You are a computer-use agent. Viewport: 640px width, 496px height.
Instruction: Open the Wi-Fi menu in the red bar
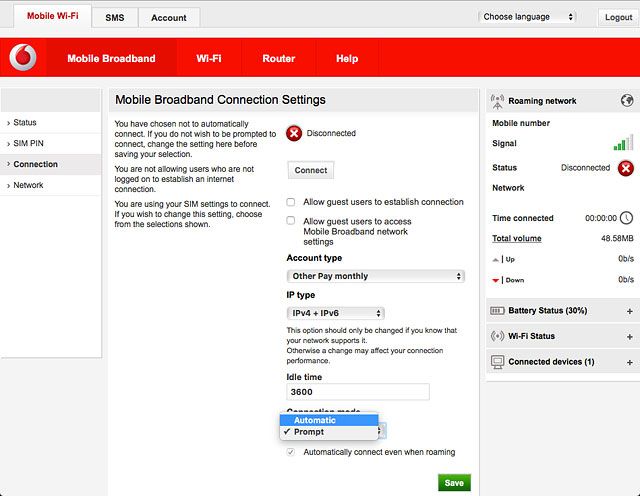pos(209,58)
